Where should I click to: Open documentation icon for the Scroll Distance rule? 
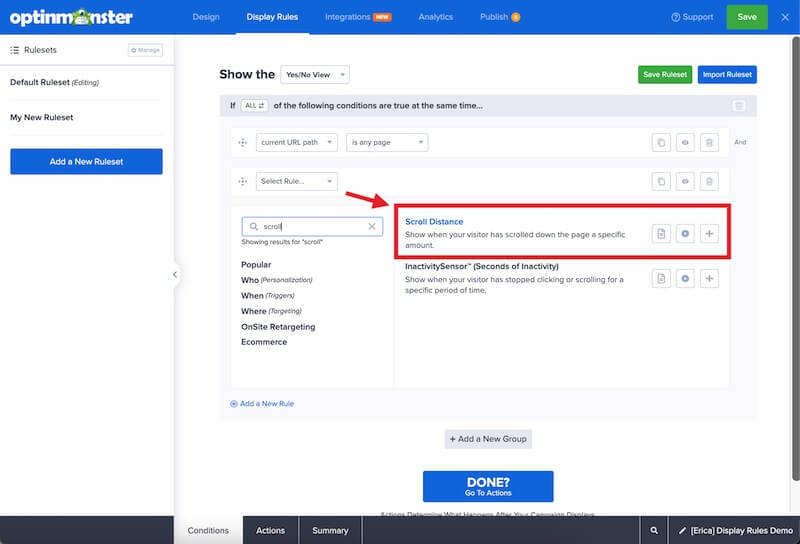(661, 233)
